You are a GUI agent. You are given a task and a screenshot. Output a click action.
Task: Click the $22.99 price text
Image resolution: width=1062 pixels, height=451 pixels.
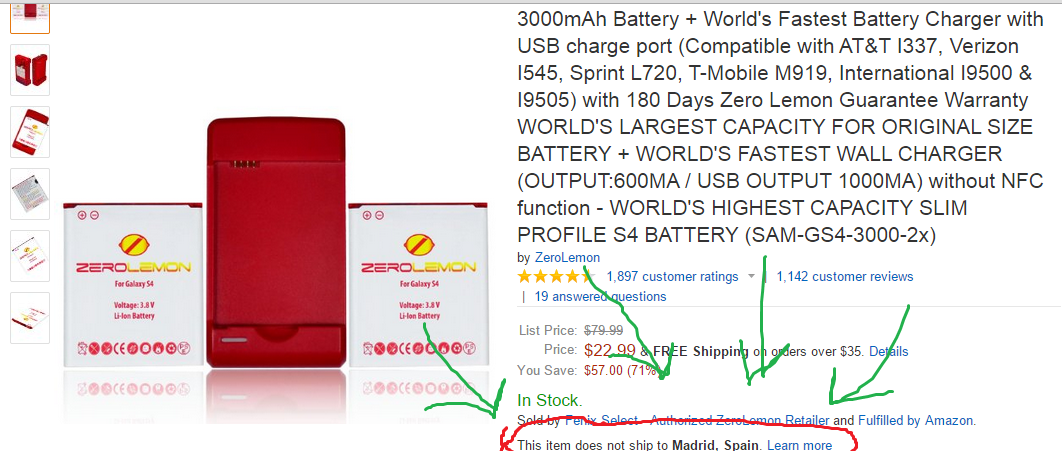click(x=610, y=351)
